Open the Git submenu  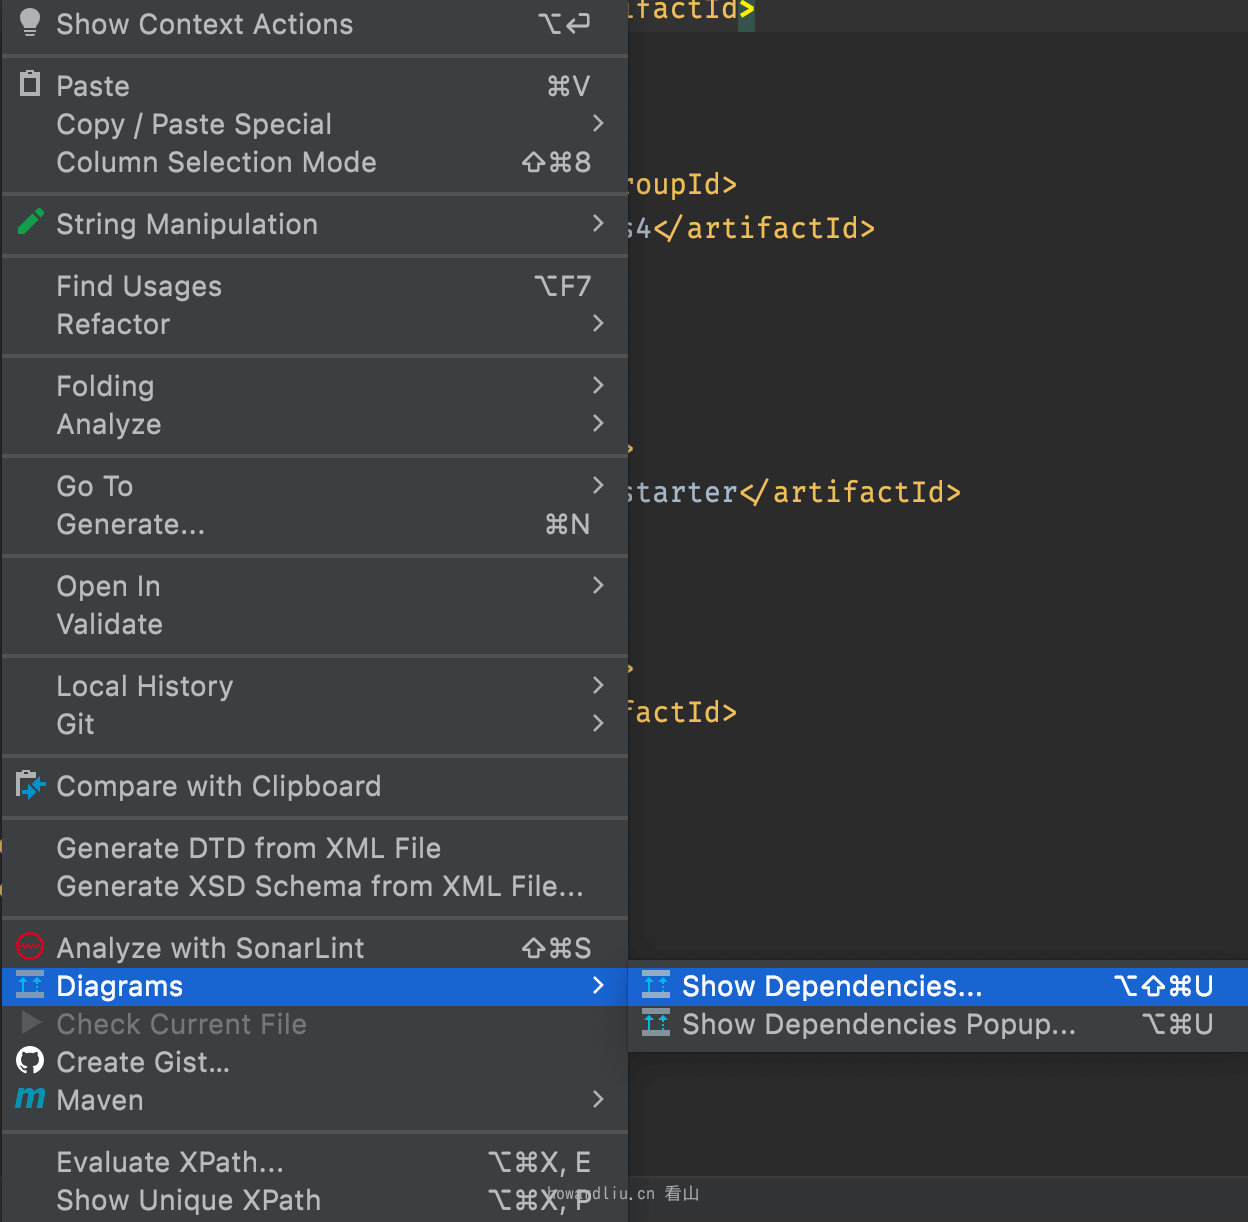pyautogui.click(x=76, y=724)
